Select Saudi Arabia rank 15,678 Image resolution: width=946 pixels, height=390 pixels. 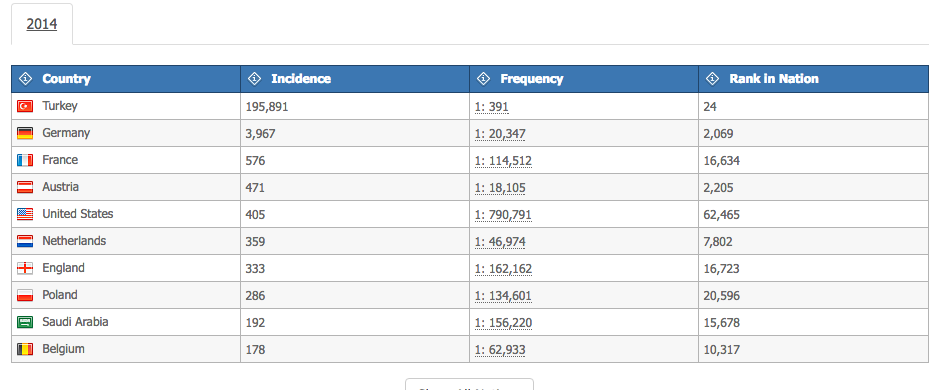722,322
